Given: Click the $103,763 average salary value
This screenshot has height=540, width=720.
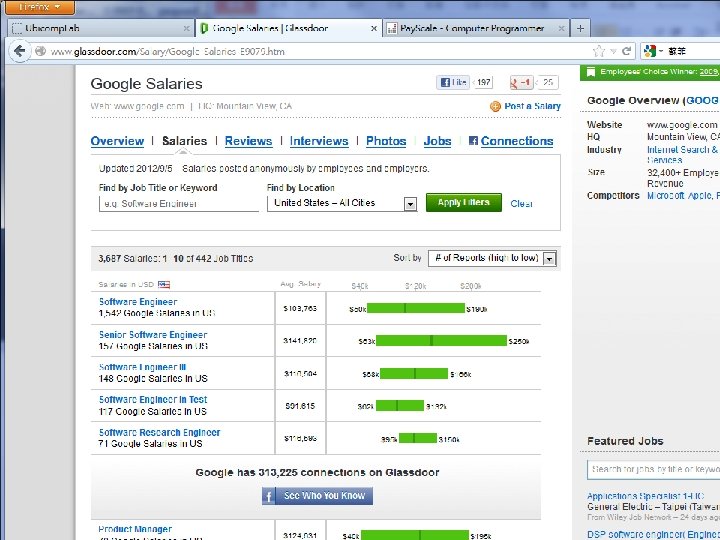Looking at the screenshot, I should (x=300, y=309).
